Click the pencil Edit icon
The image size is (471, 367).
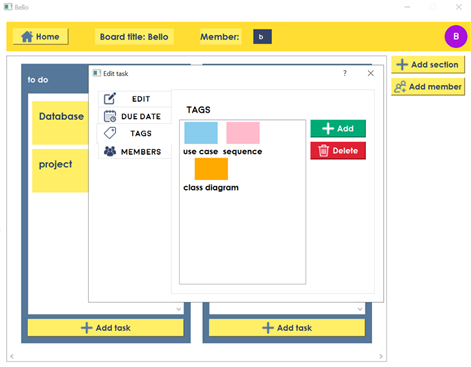[x=110, y=99]
